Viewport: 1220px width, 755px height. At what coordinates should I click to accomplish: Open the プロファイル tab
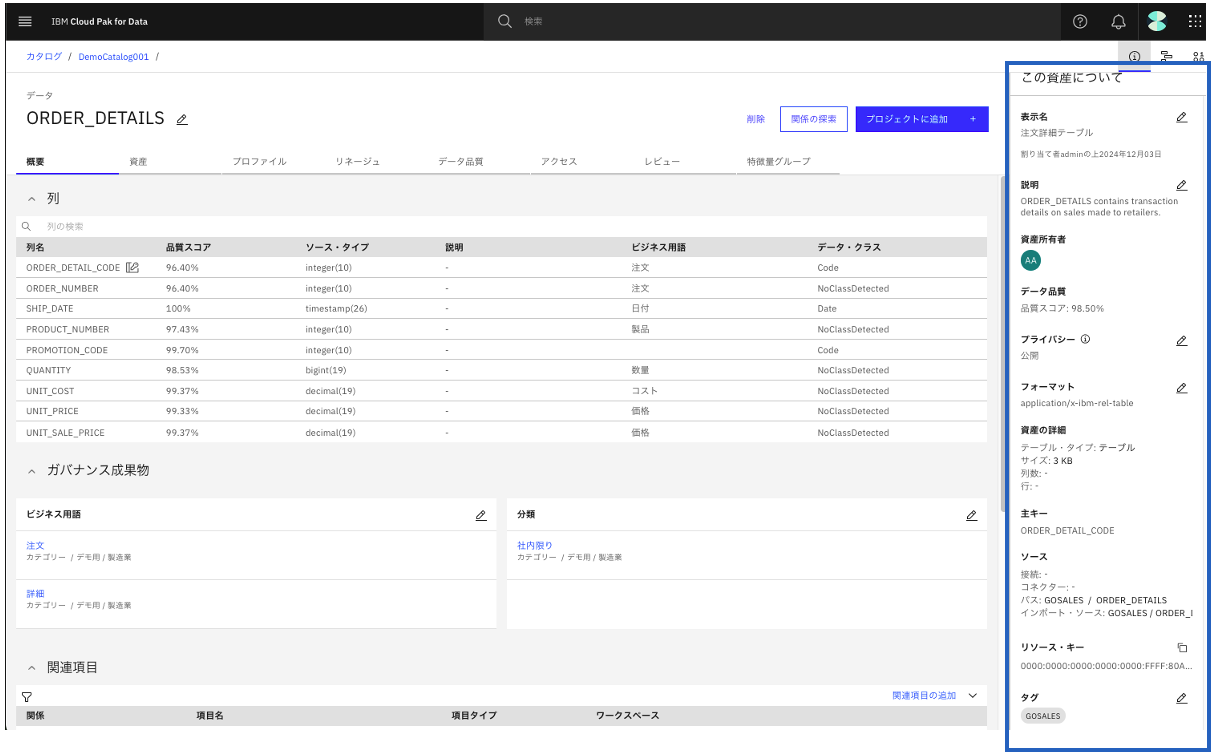tap(273, 162)
